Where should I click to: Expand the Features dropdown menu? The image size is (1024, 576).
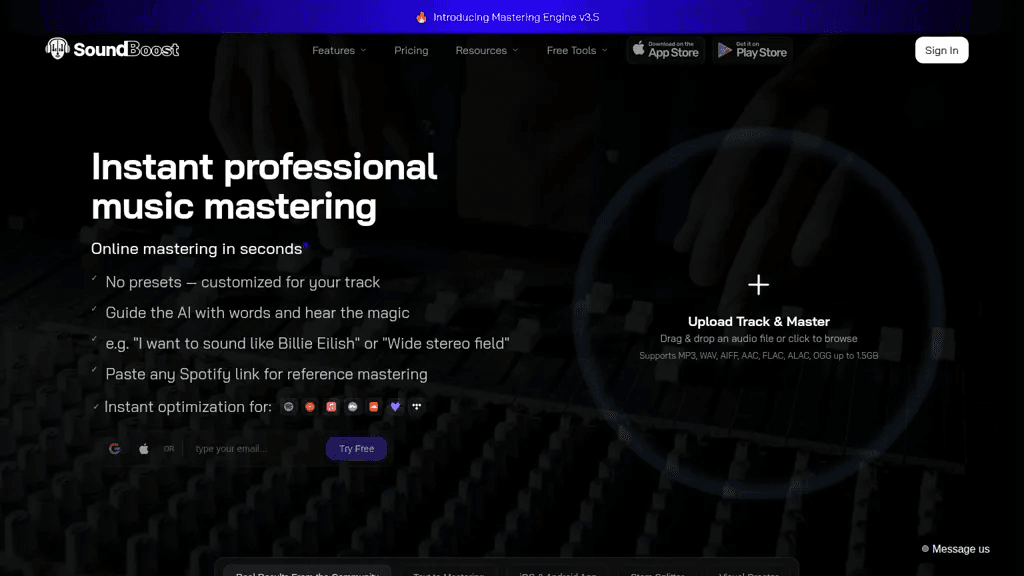339,50
